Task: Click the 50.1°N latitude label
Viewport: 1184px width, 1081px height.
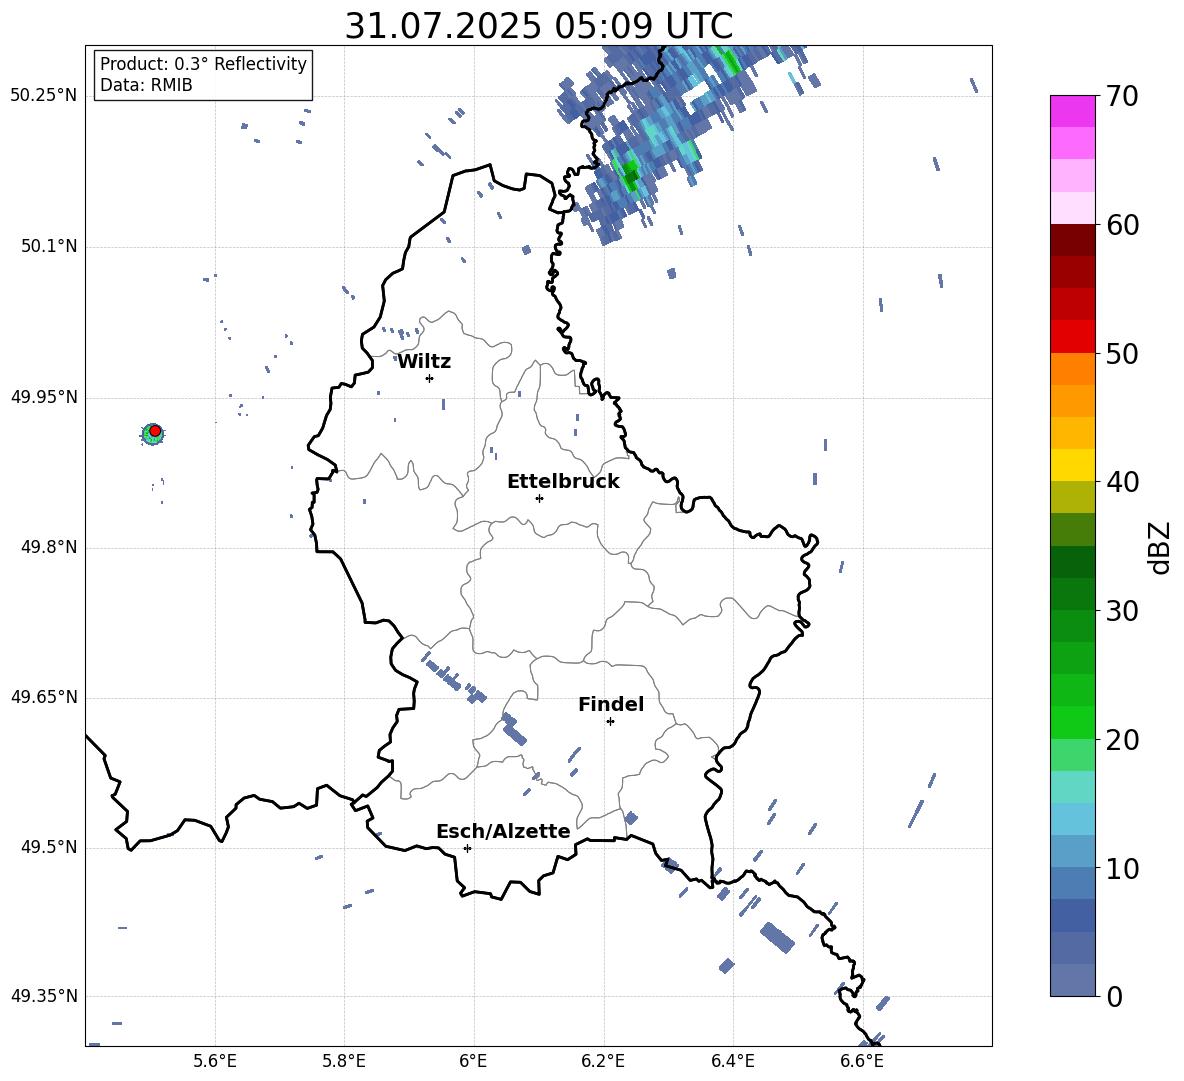Action: (x=48, y=247)
